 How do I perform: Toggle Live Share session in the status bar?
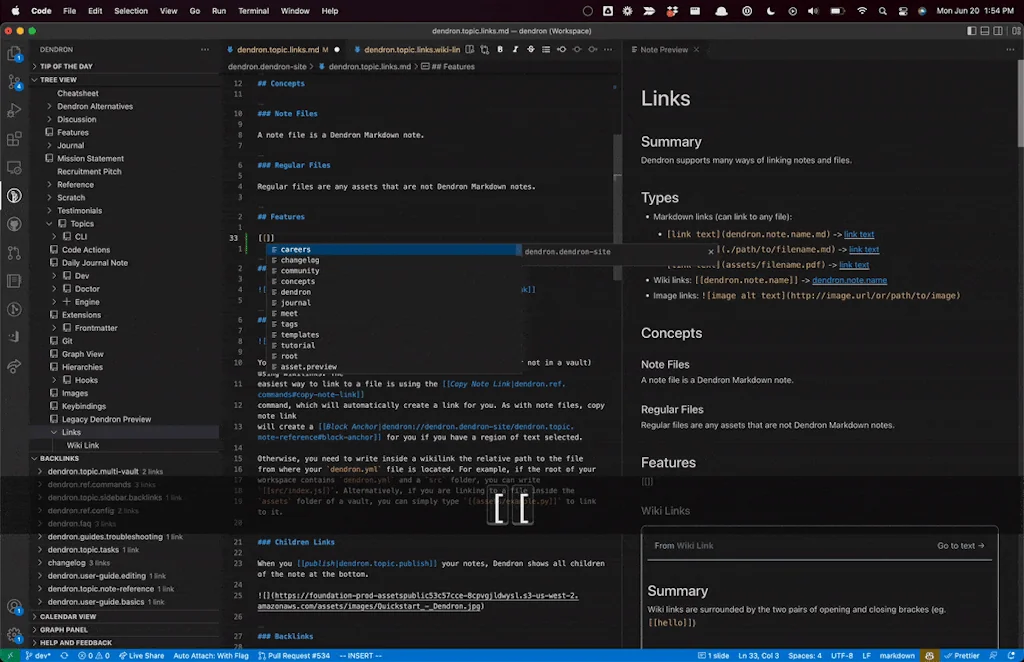pyautogui.click(x=140, y=655)
